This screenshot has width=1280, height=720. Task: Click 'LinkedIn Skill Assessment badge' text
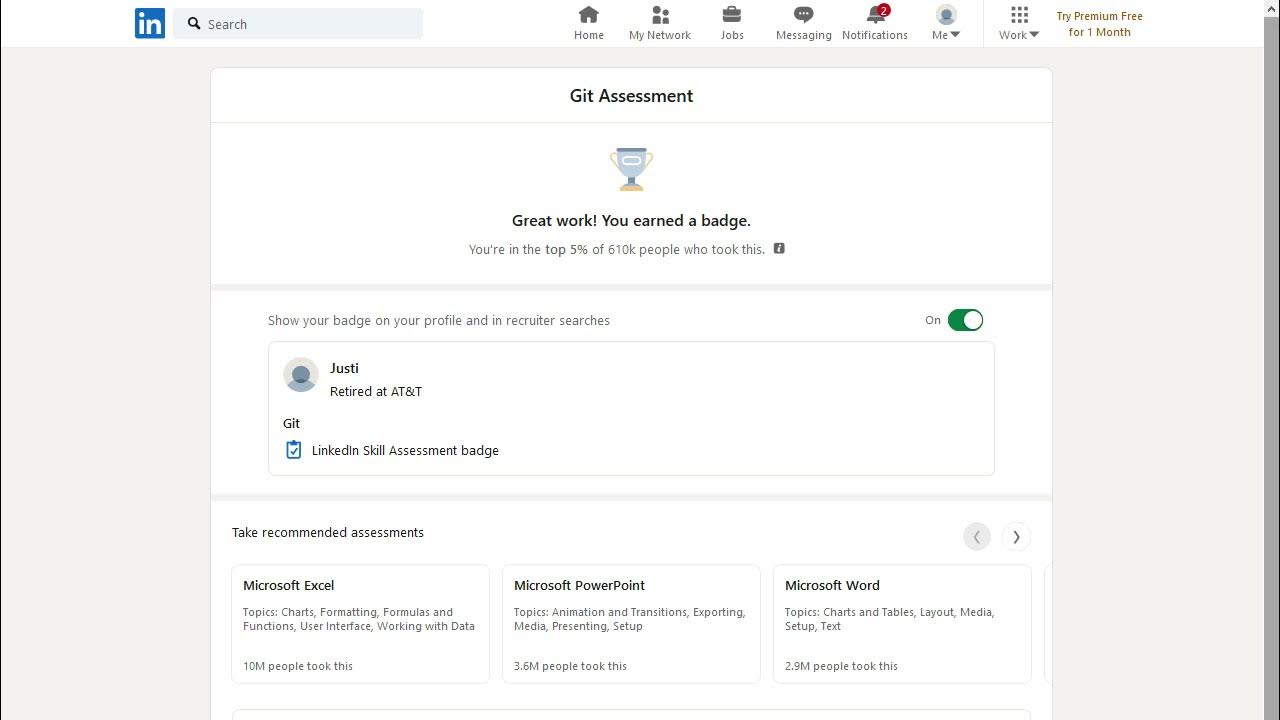405,450
